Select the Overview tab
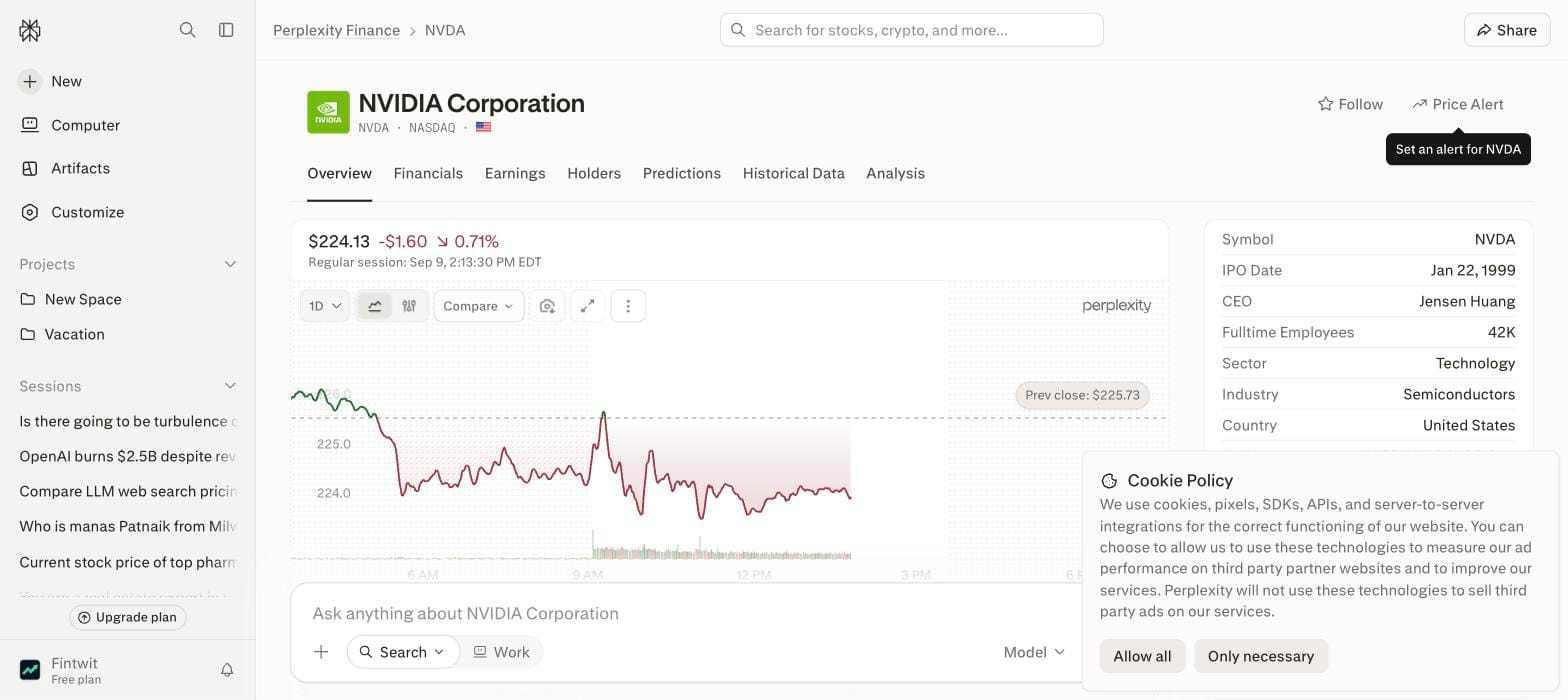Viewport: 1568px width, 700px height. pyautogui.click(x=339, y=173)
